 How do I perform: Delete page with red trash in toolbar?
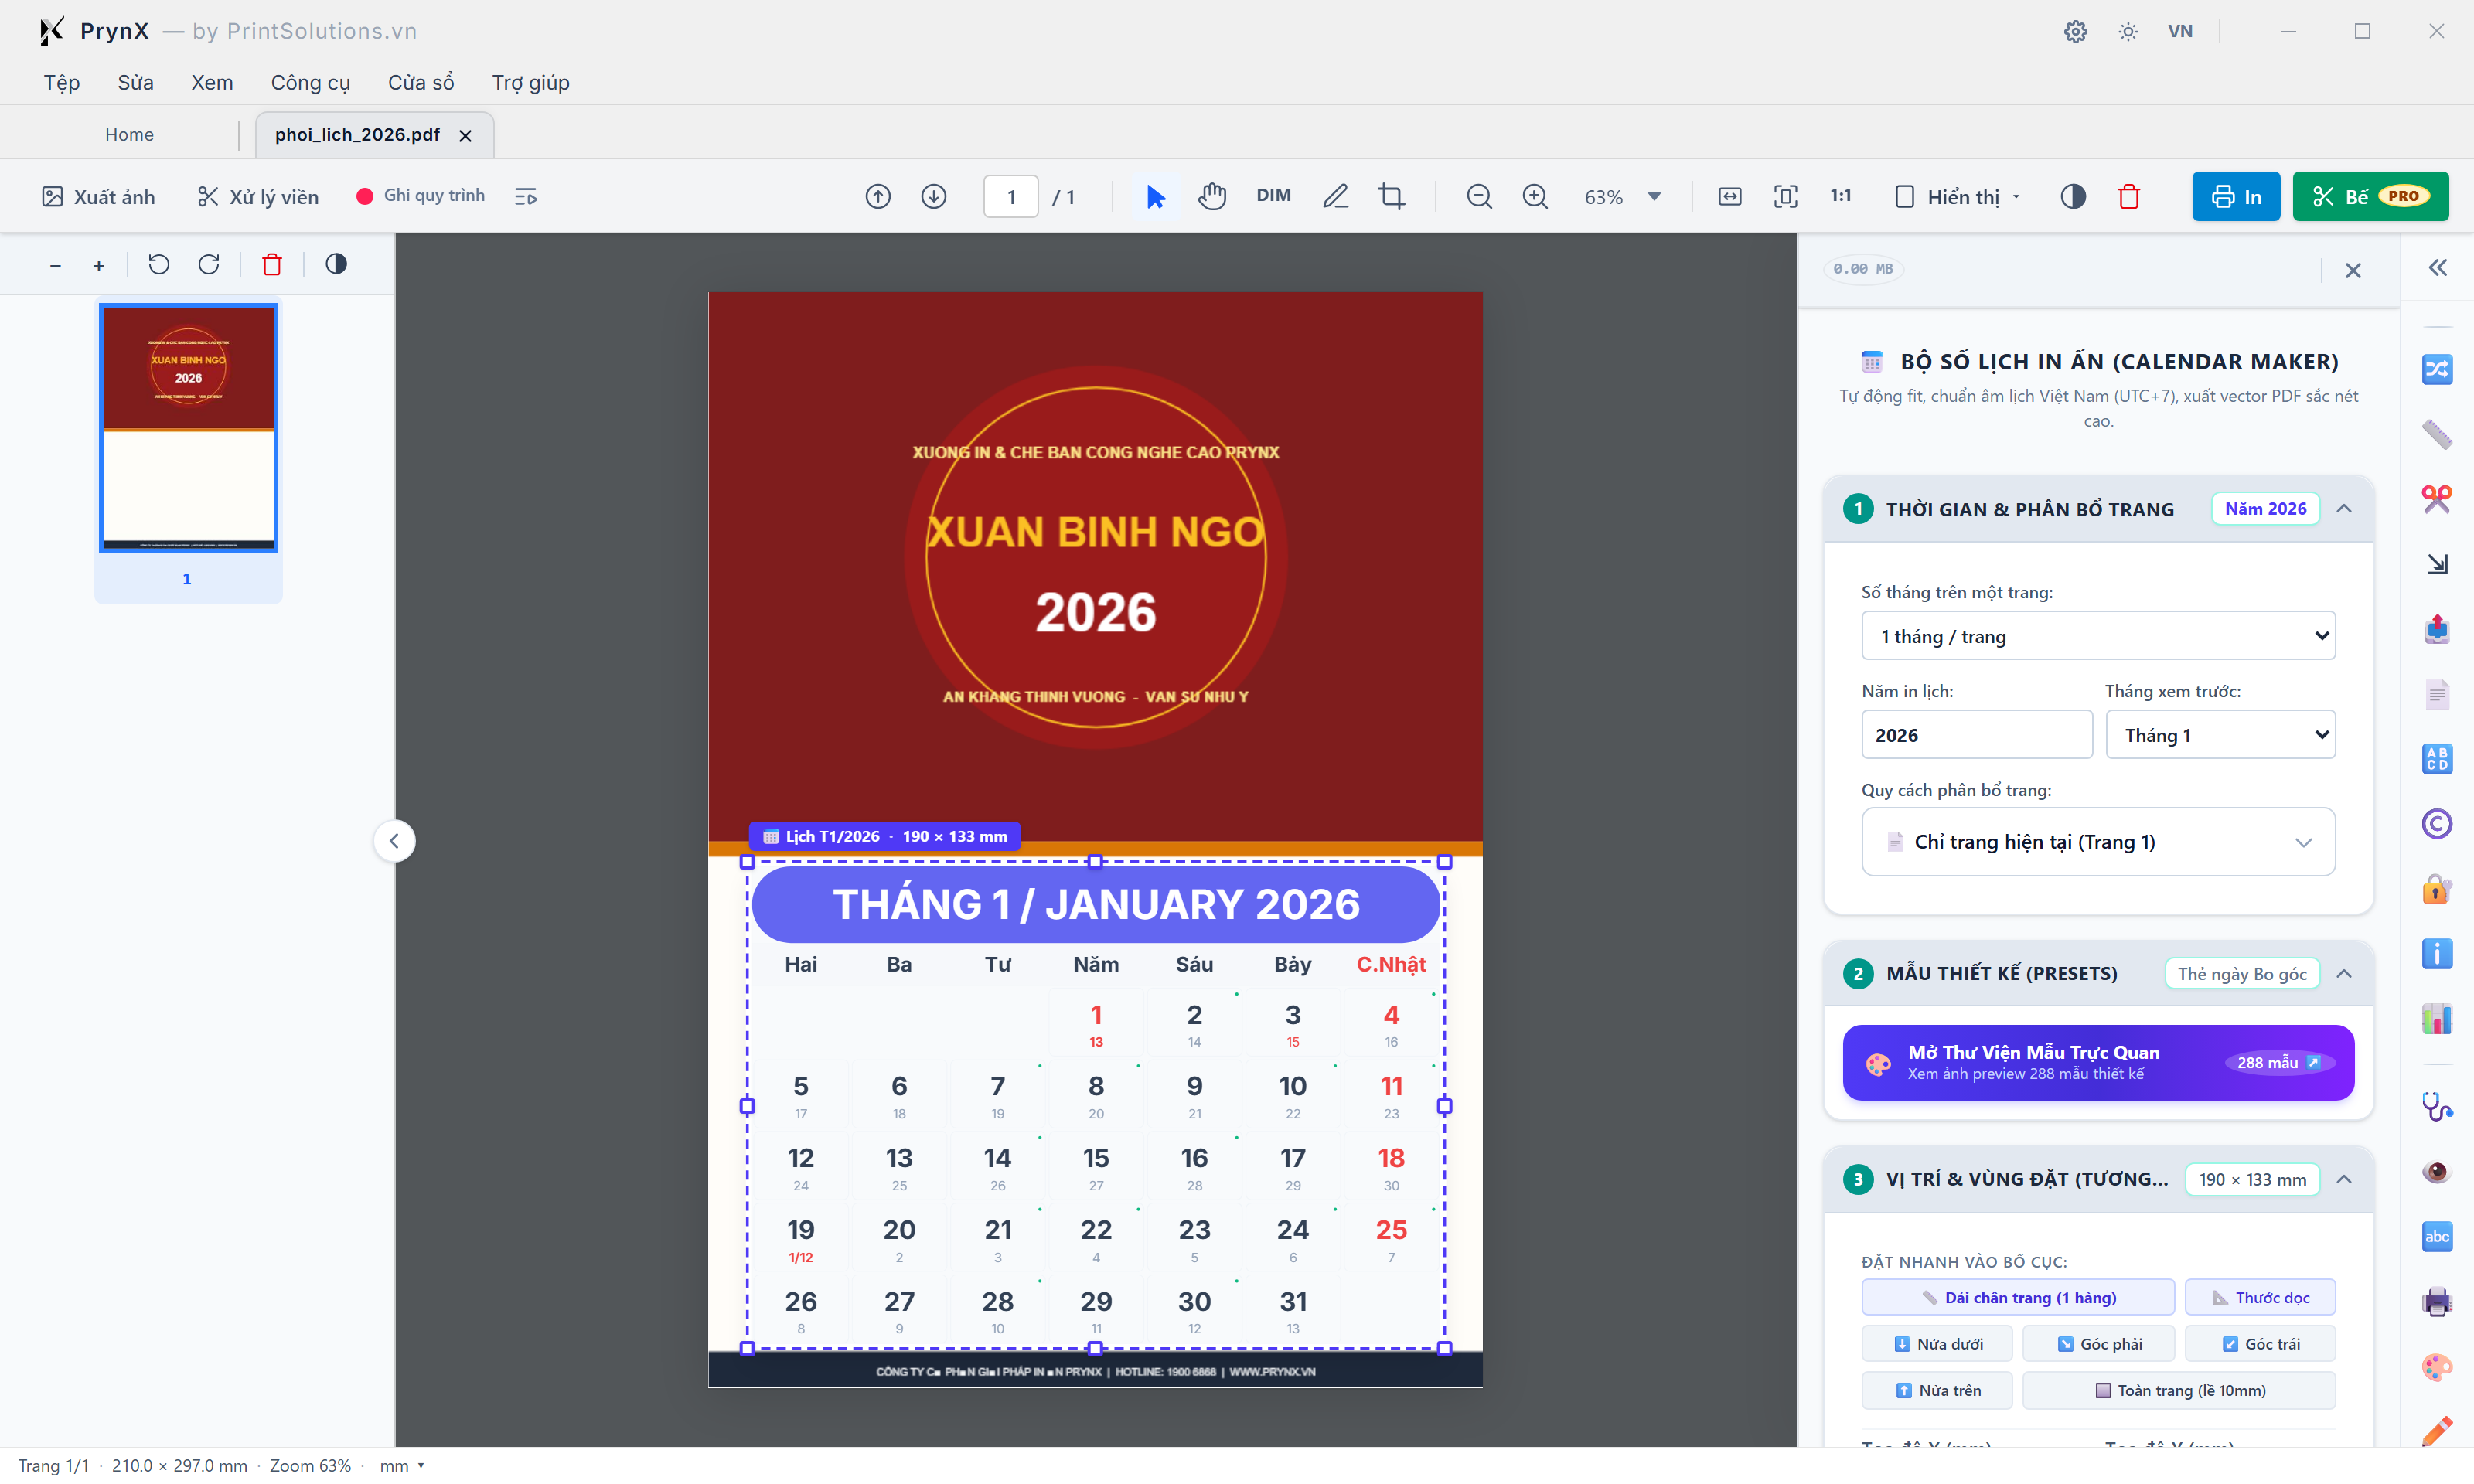(x=2129, y=196)
